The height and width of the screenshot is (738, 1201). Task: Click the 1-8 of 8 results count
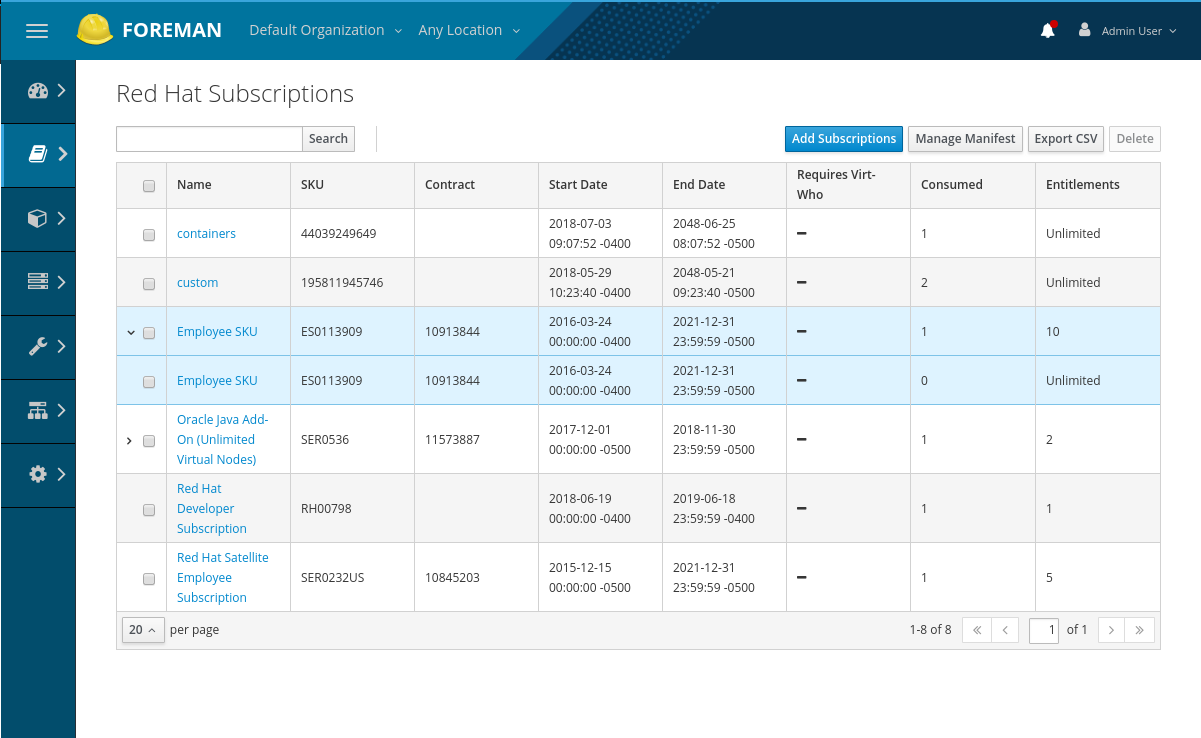(930, 630)
